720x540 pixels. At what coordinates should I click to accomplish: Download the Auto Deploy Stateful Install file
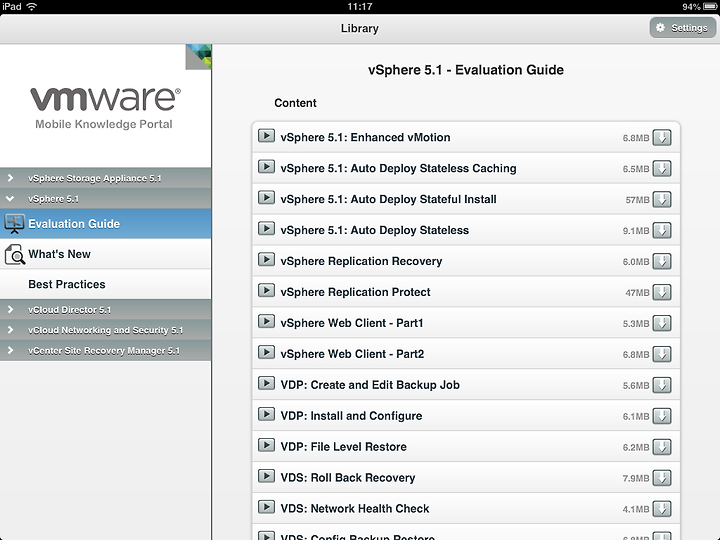click(662, 199)
